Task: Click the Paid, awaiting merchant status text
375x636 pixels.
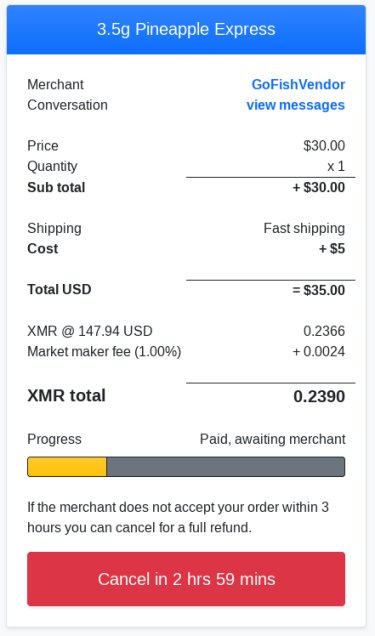Action: [x=272, y=439]
